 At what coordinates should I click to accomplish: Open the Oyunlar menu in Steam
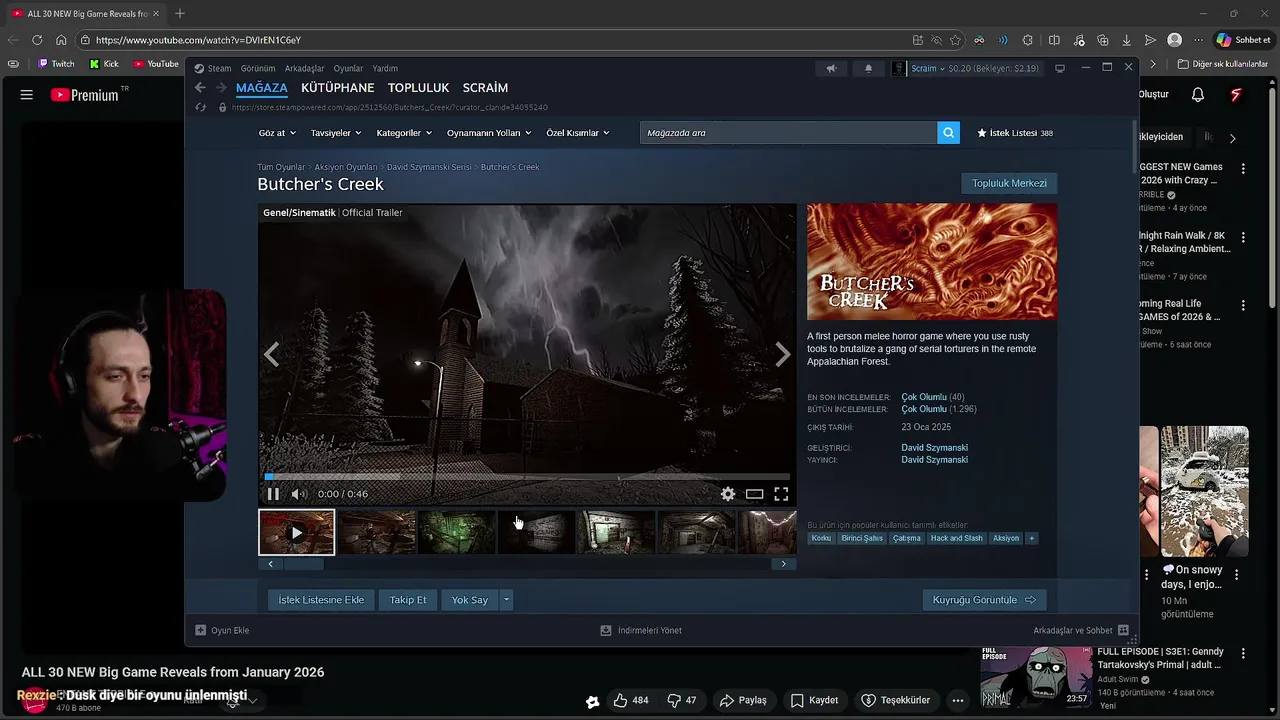[348, 69]
